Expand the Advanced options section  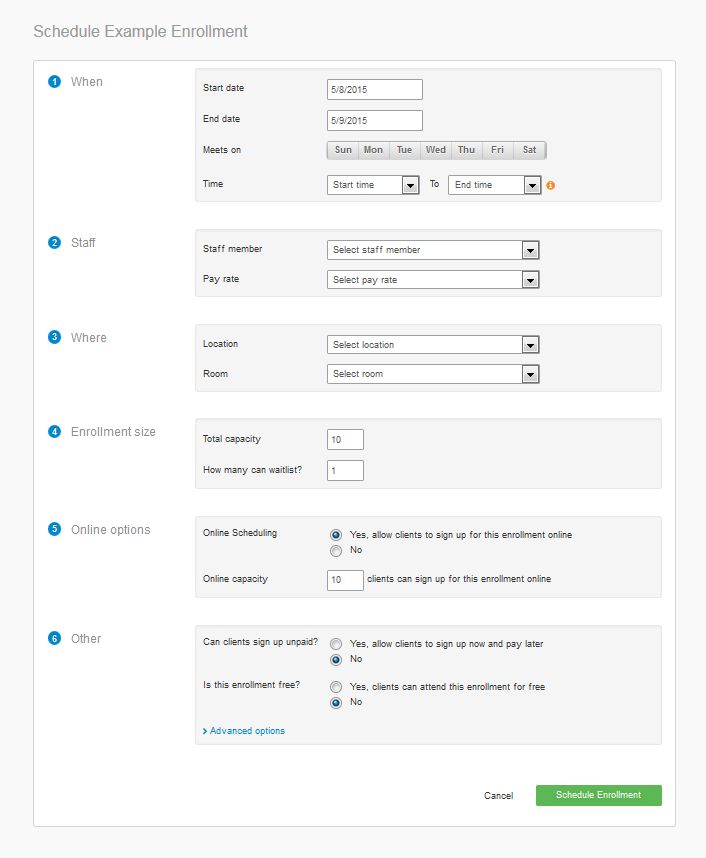[244, 730]
